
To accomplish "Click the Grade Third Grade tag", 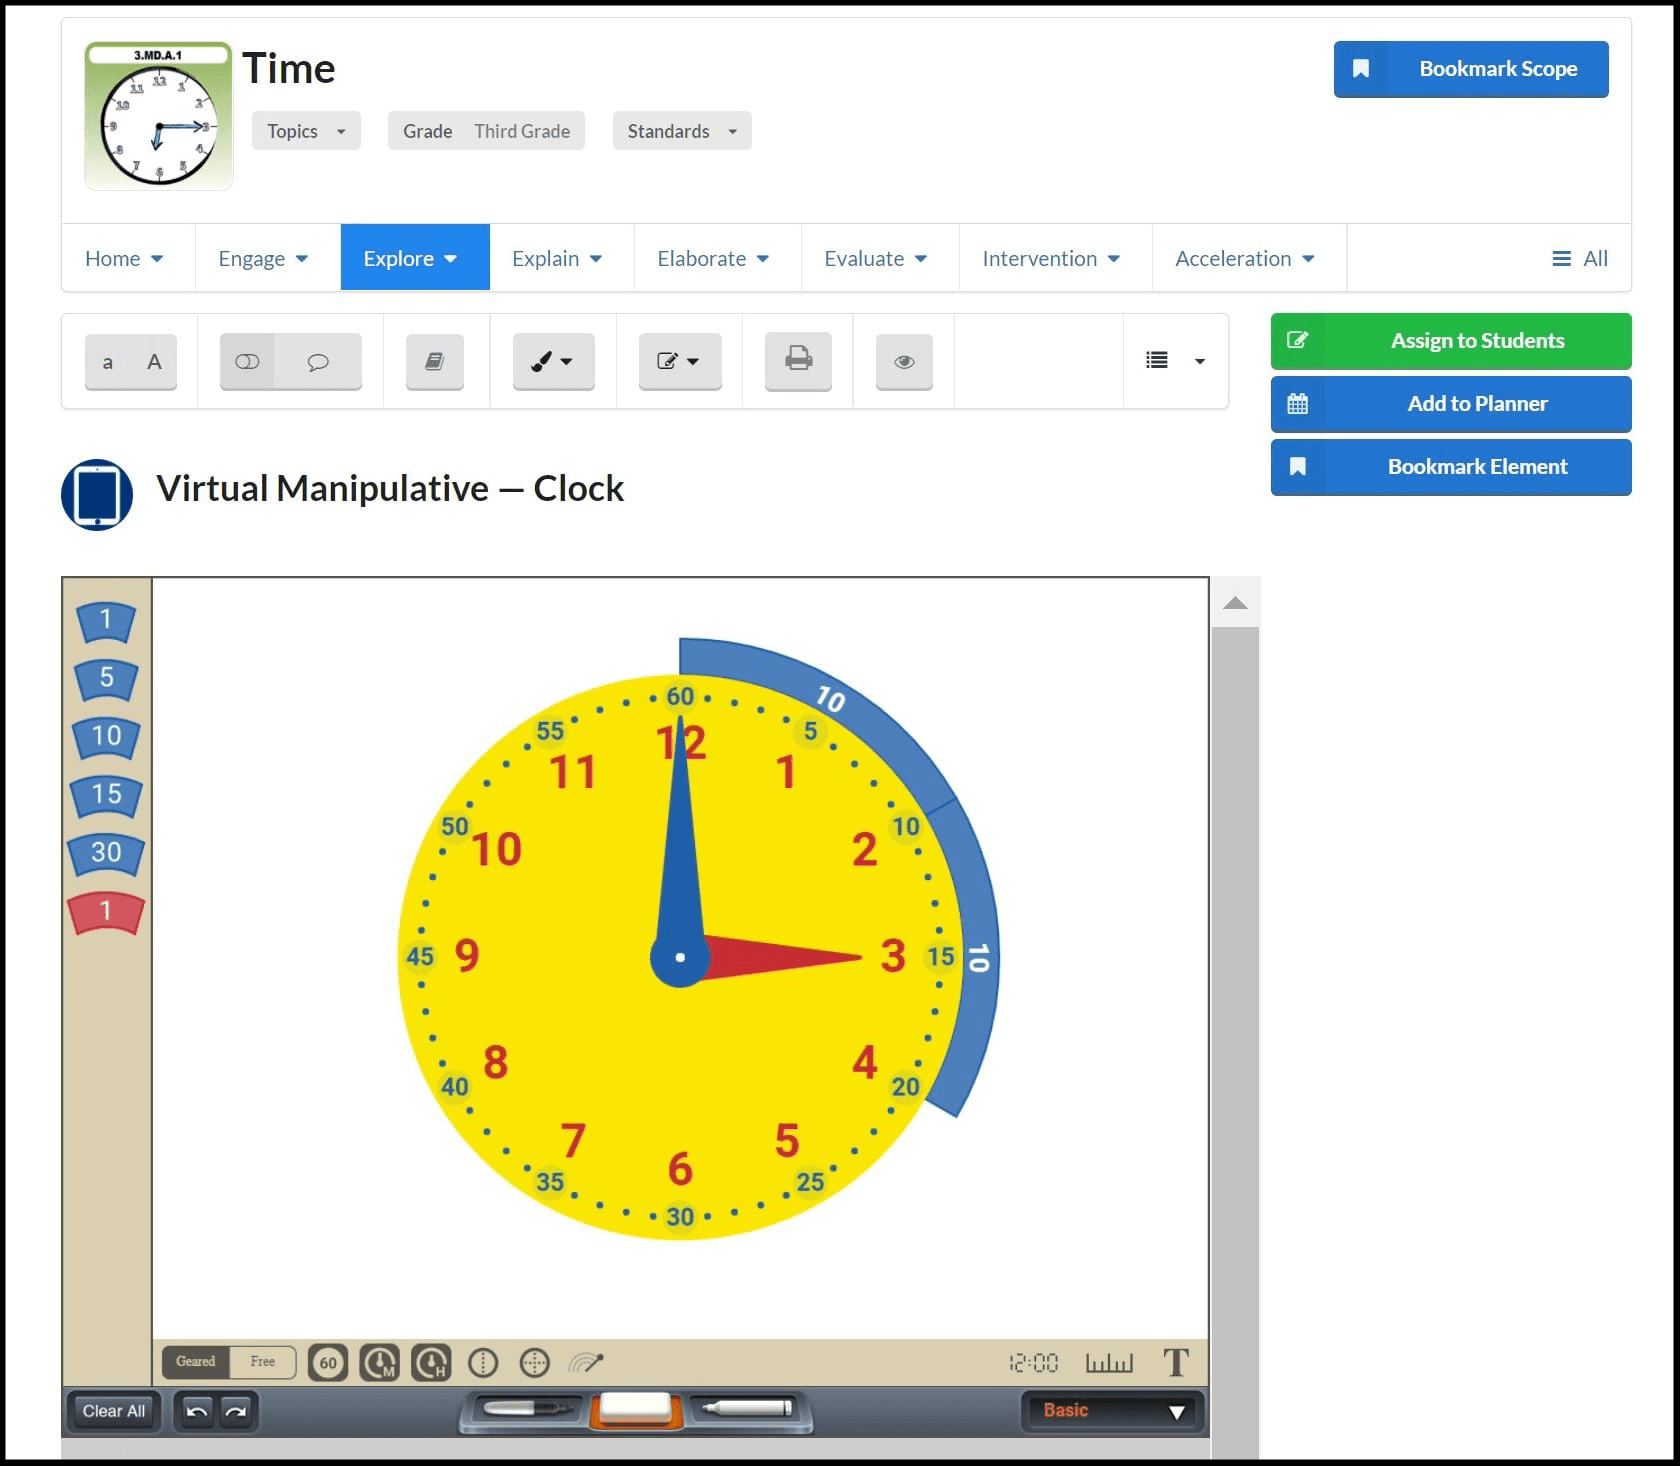I will pyautogui.click(x=486, y=131).
